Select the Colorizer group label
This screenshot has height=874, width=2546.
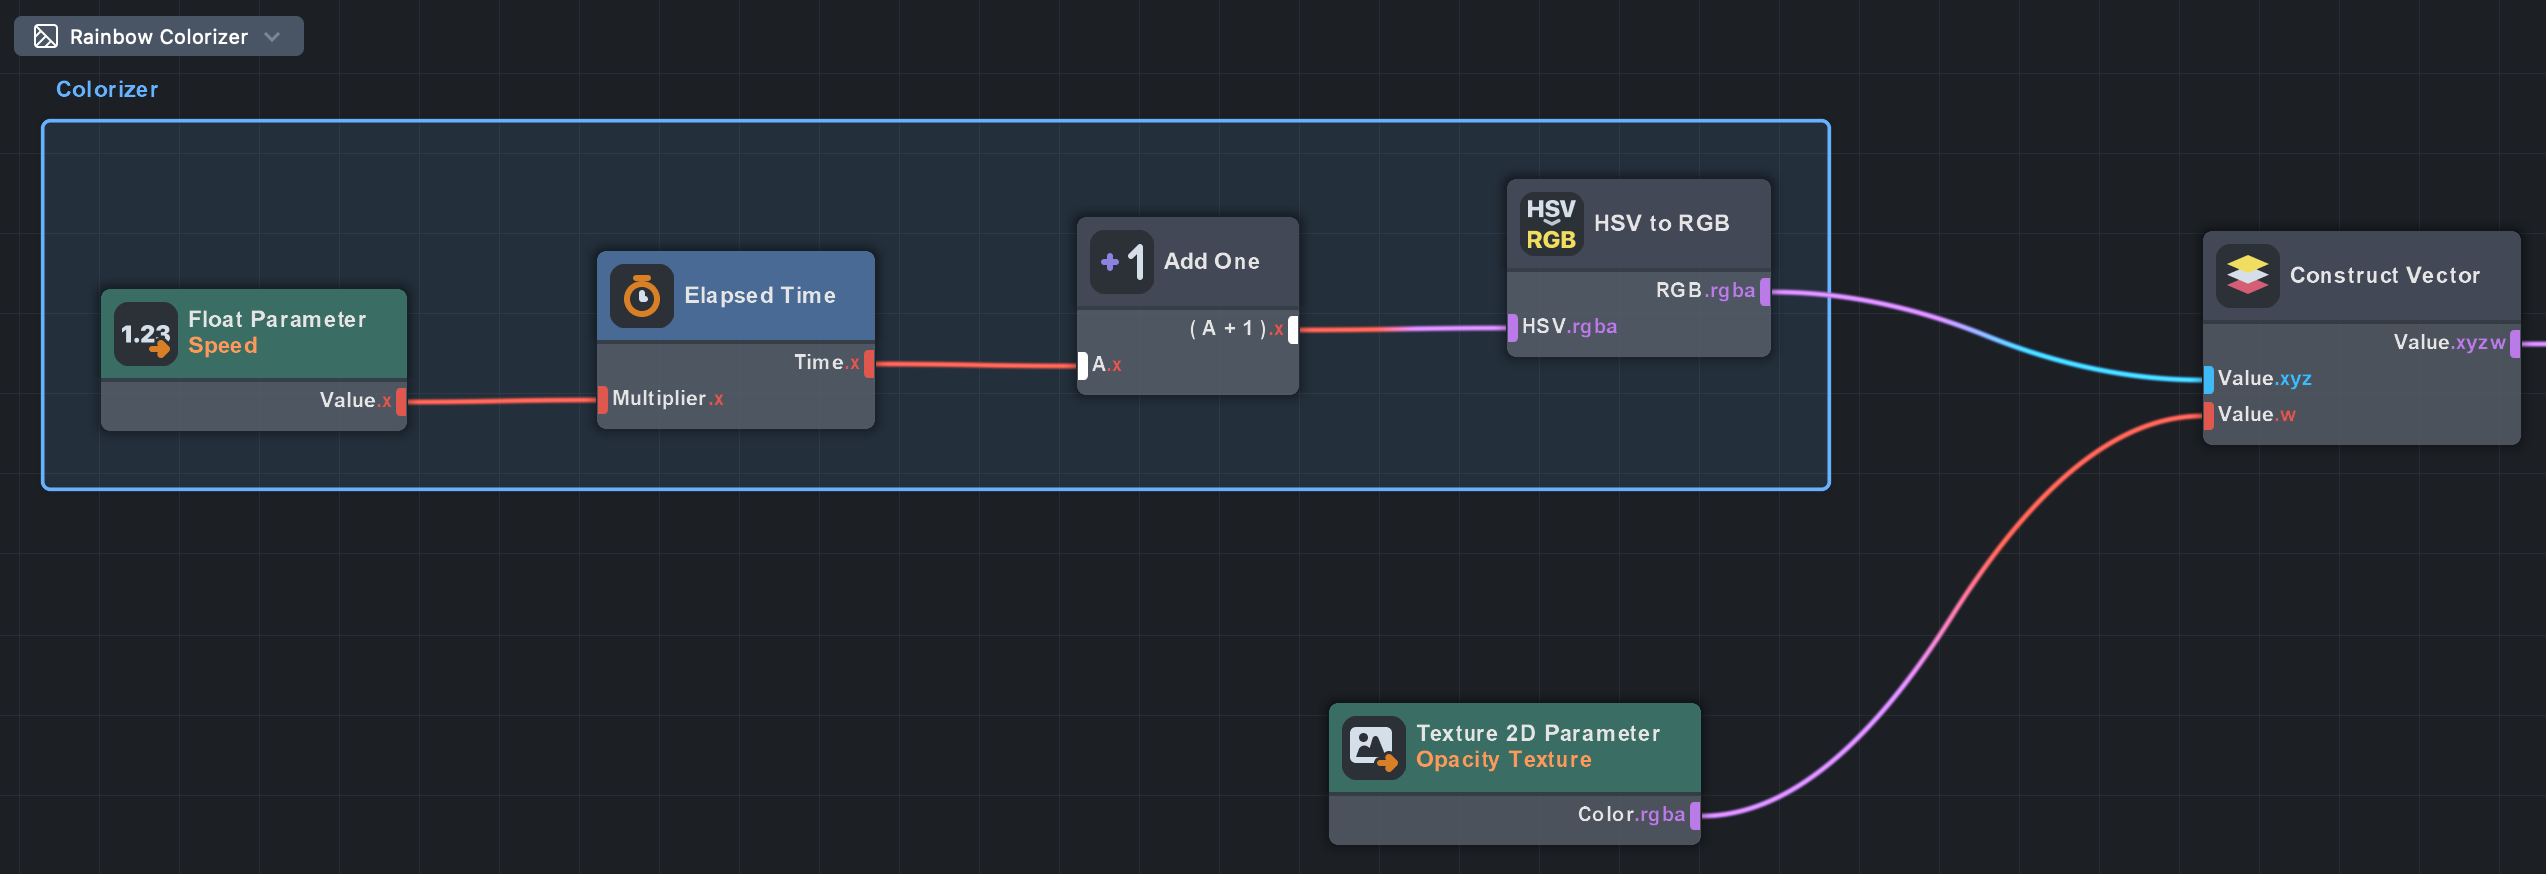(107, 89)
